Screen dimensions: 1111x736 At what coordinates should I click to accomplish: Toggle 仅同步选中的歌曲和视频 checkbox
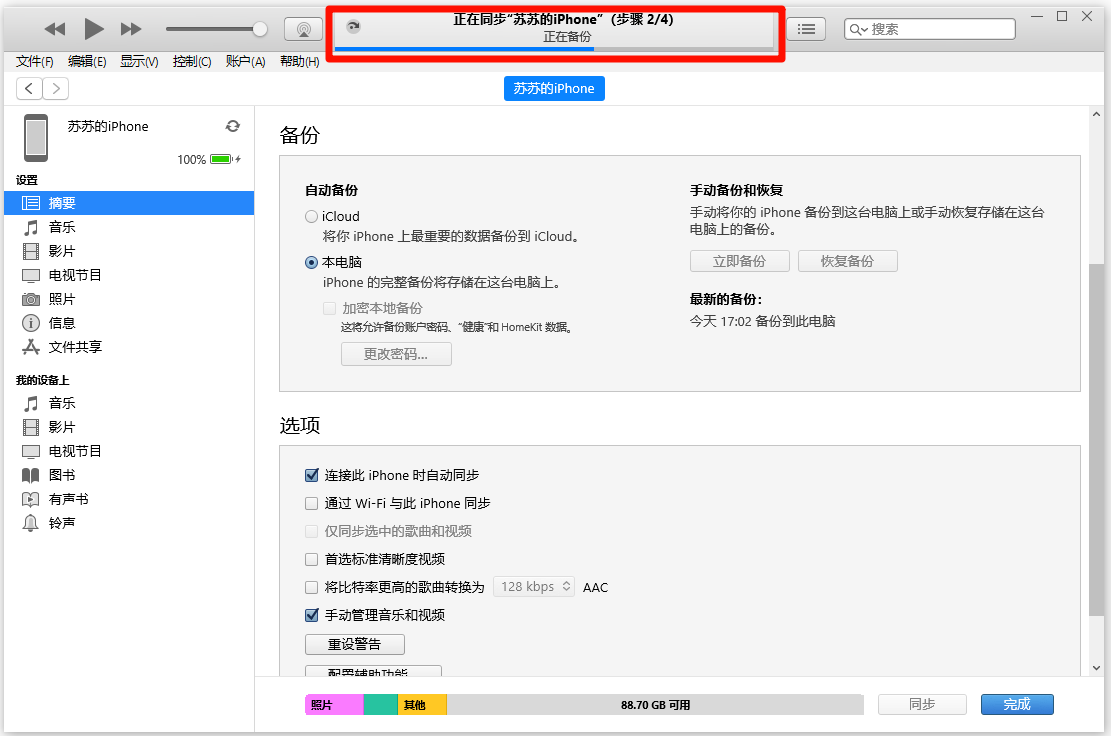[311, 531]
